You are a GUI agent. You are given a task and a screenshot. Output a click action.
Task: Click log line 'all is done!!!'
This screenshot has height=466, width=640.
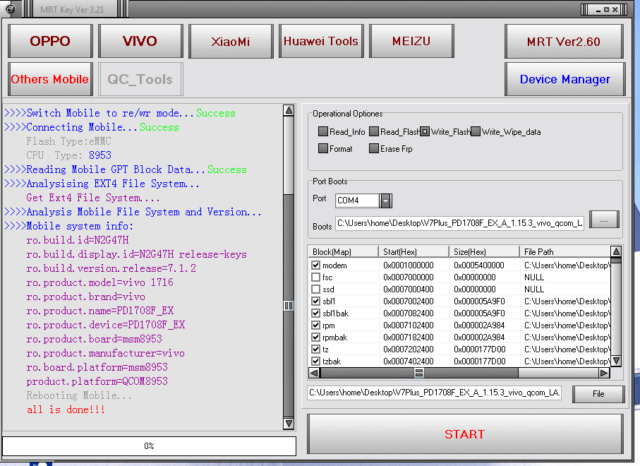[x=66, y=409]
